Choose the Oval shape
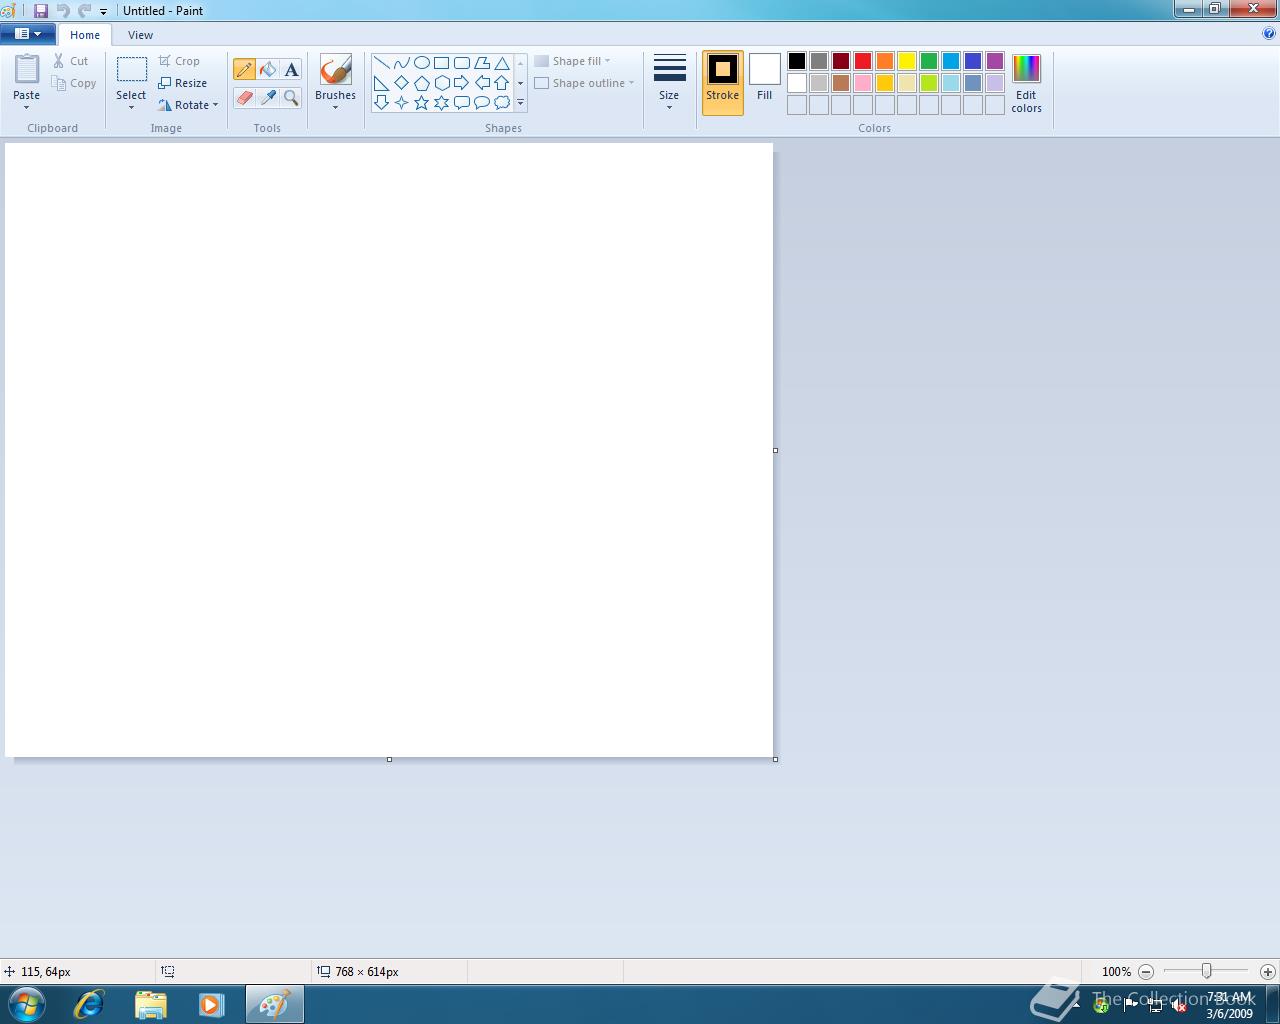Image resolution: width=1280 pixels, height=1024 pixels. click(421, 63)
